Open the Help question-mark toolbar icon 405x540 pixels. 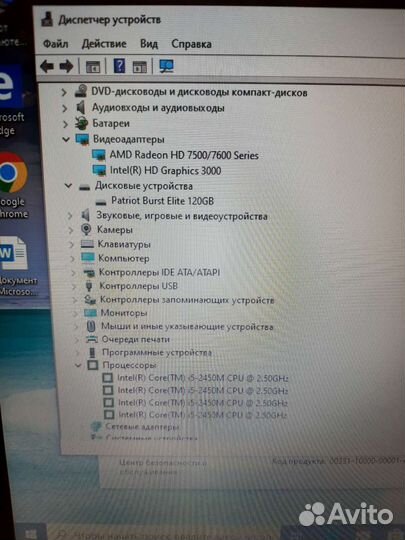tap(119, 66)
